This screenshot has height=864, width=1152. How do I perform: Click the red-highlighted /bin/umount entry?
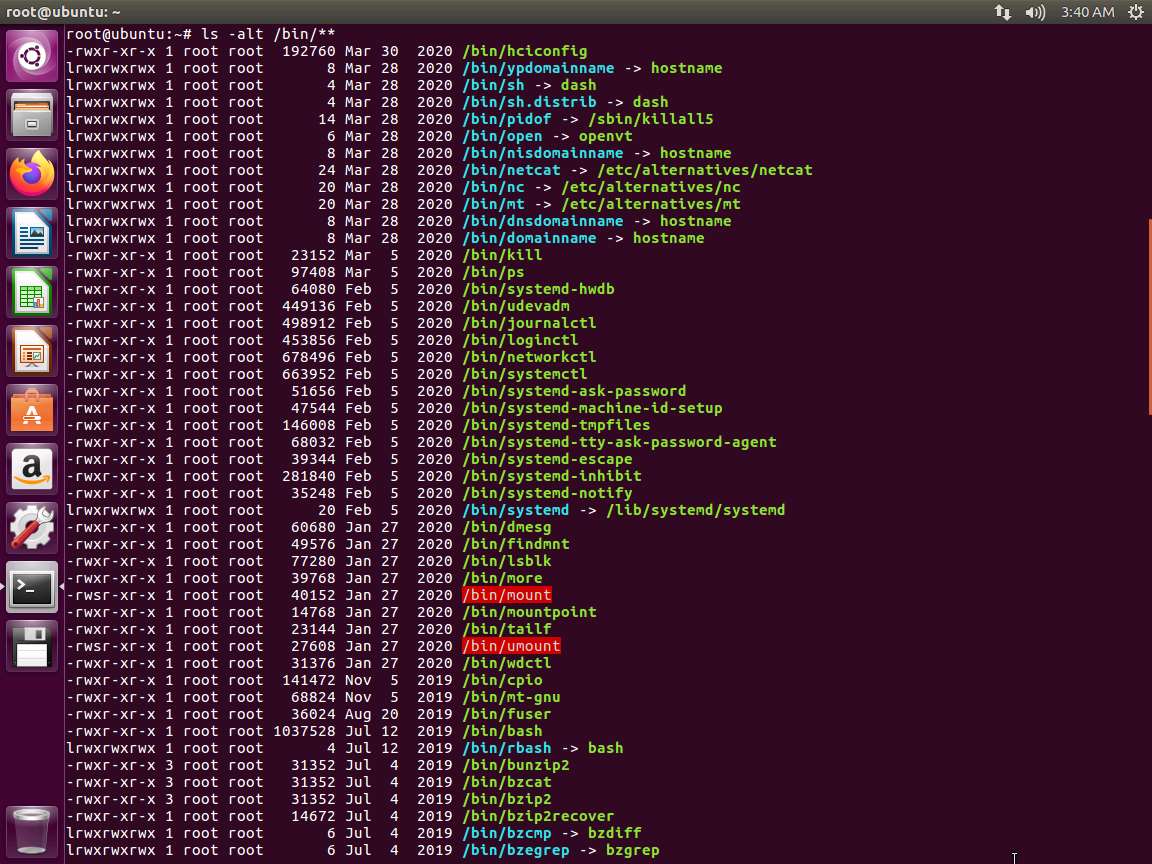(x=511, y=646)
